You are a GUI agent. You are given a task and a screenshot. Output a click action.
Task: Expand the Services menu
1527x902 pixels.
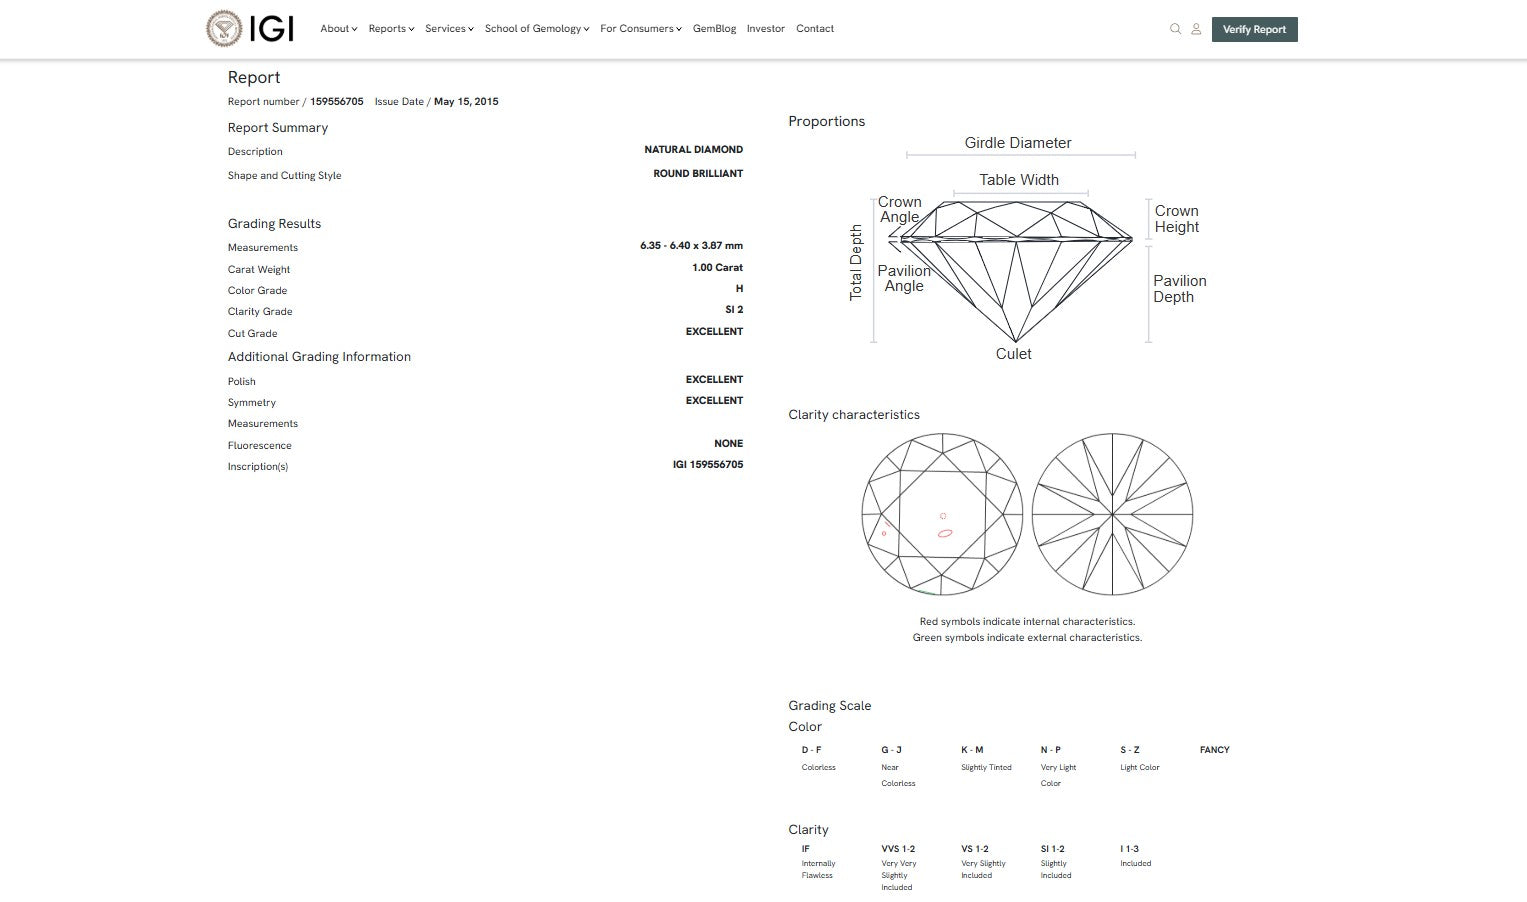(x=449, y=29)
